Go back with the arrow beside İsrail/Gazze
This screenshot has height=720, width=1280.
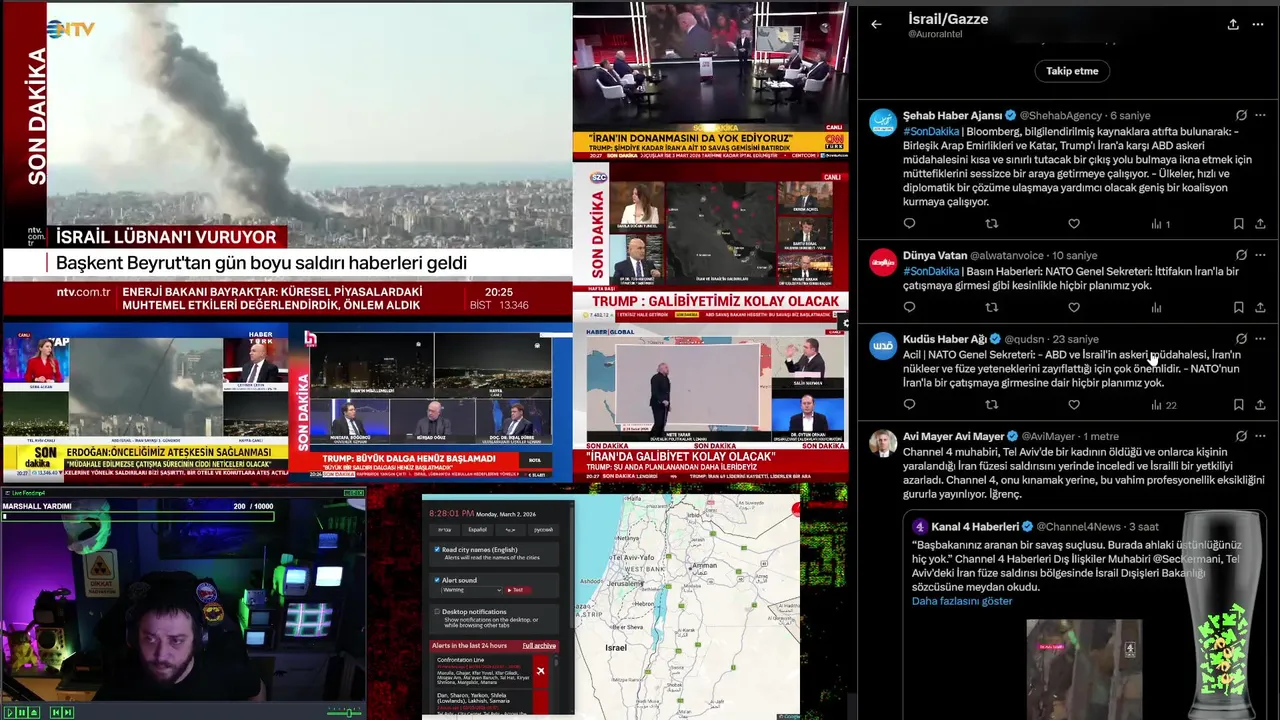[x=876, y=24]
